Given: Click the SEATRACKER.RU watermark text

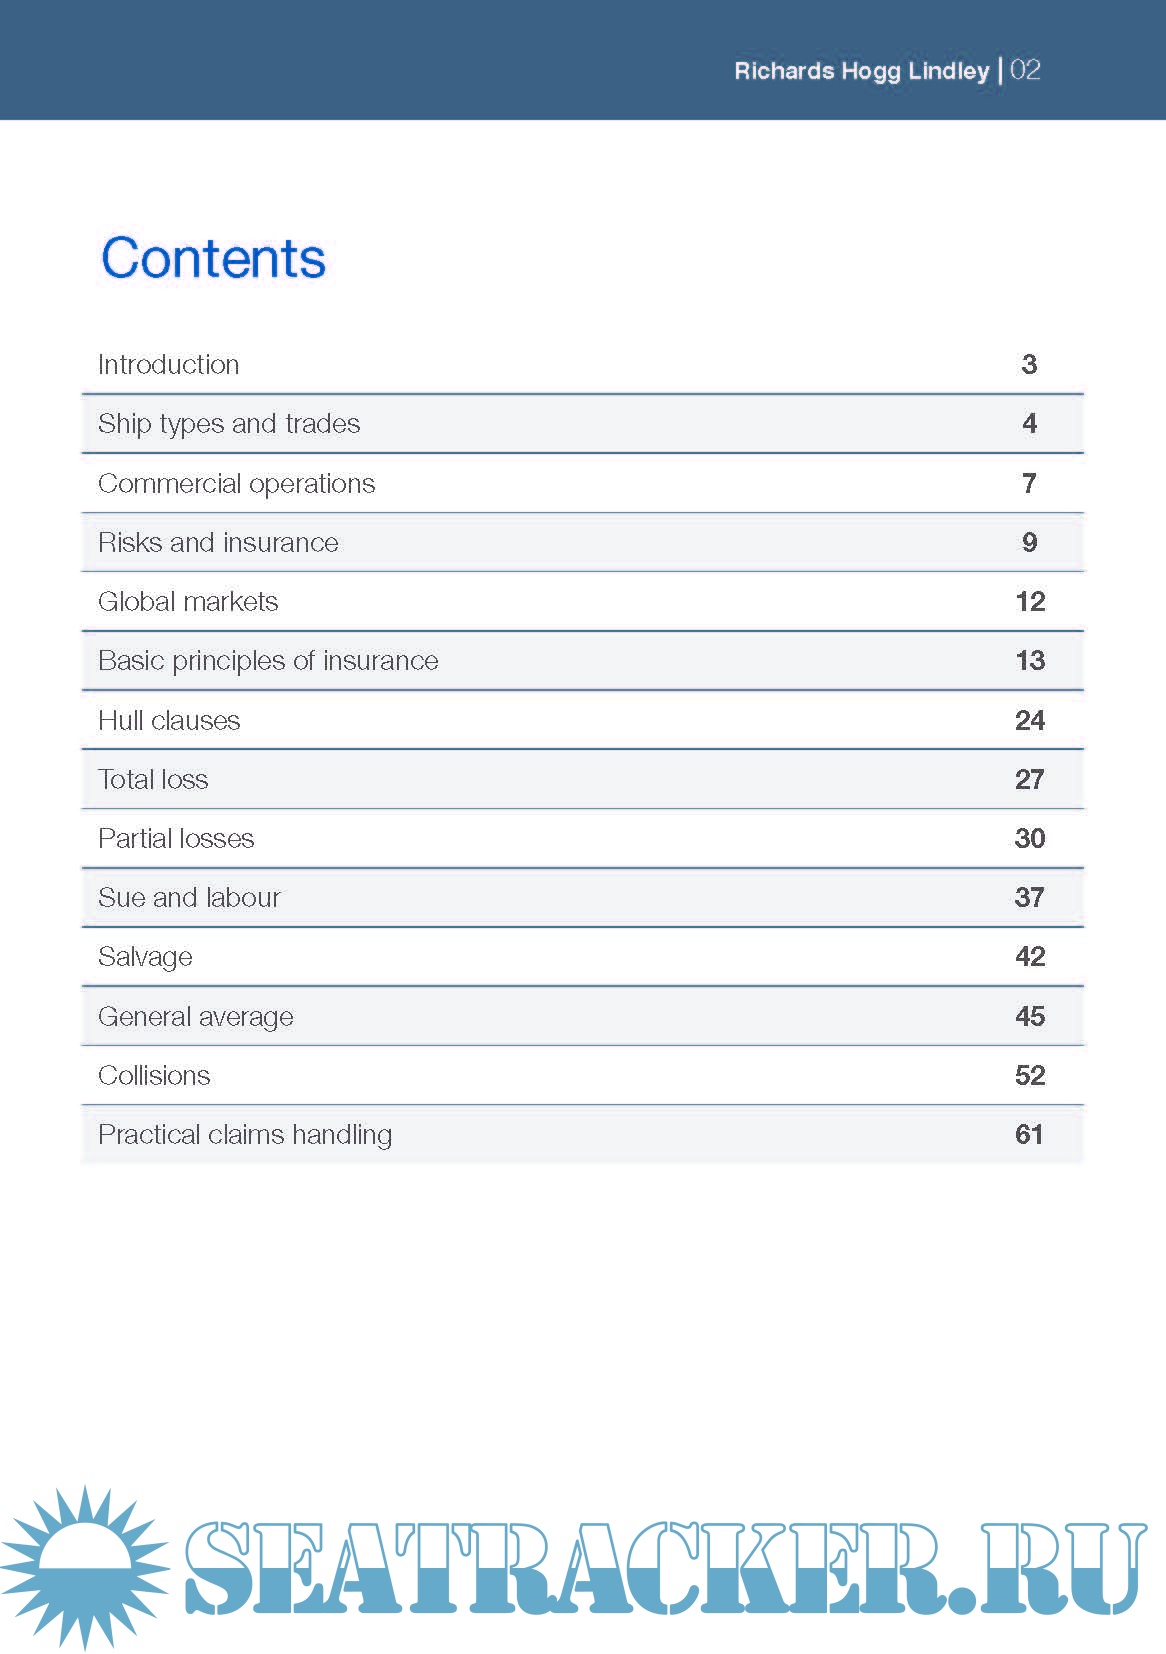Looking at the screenshot, I should (x=664, y=1569).
